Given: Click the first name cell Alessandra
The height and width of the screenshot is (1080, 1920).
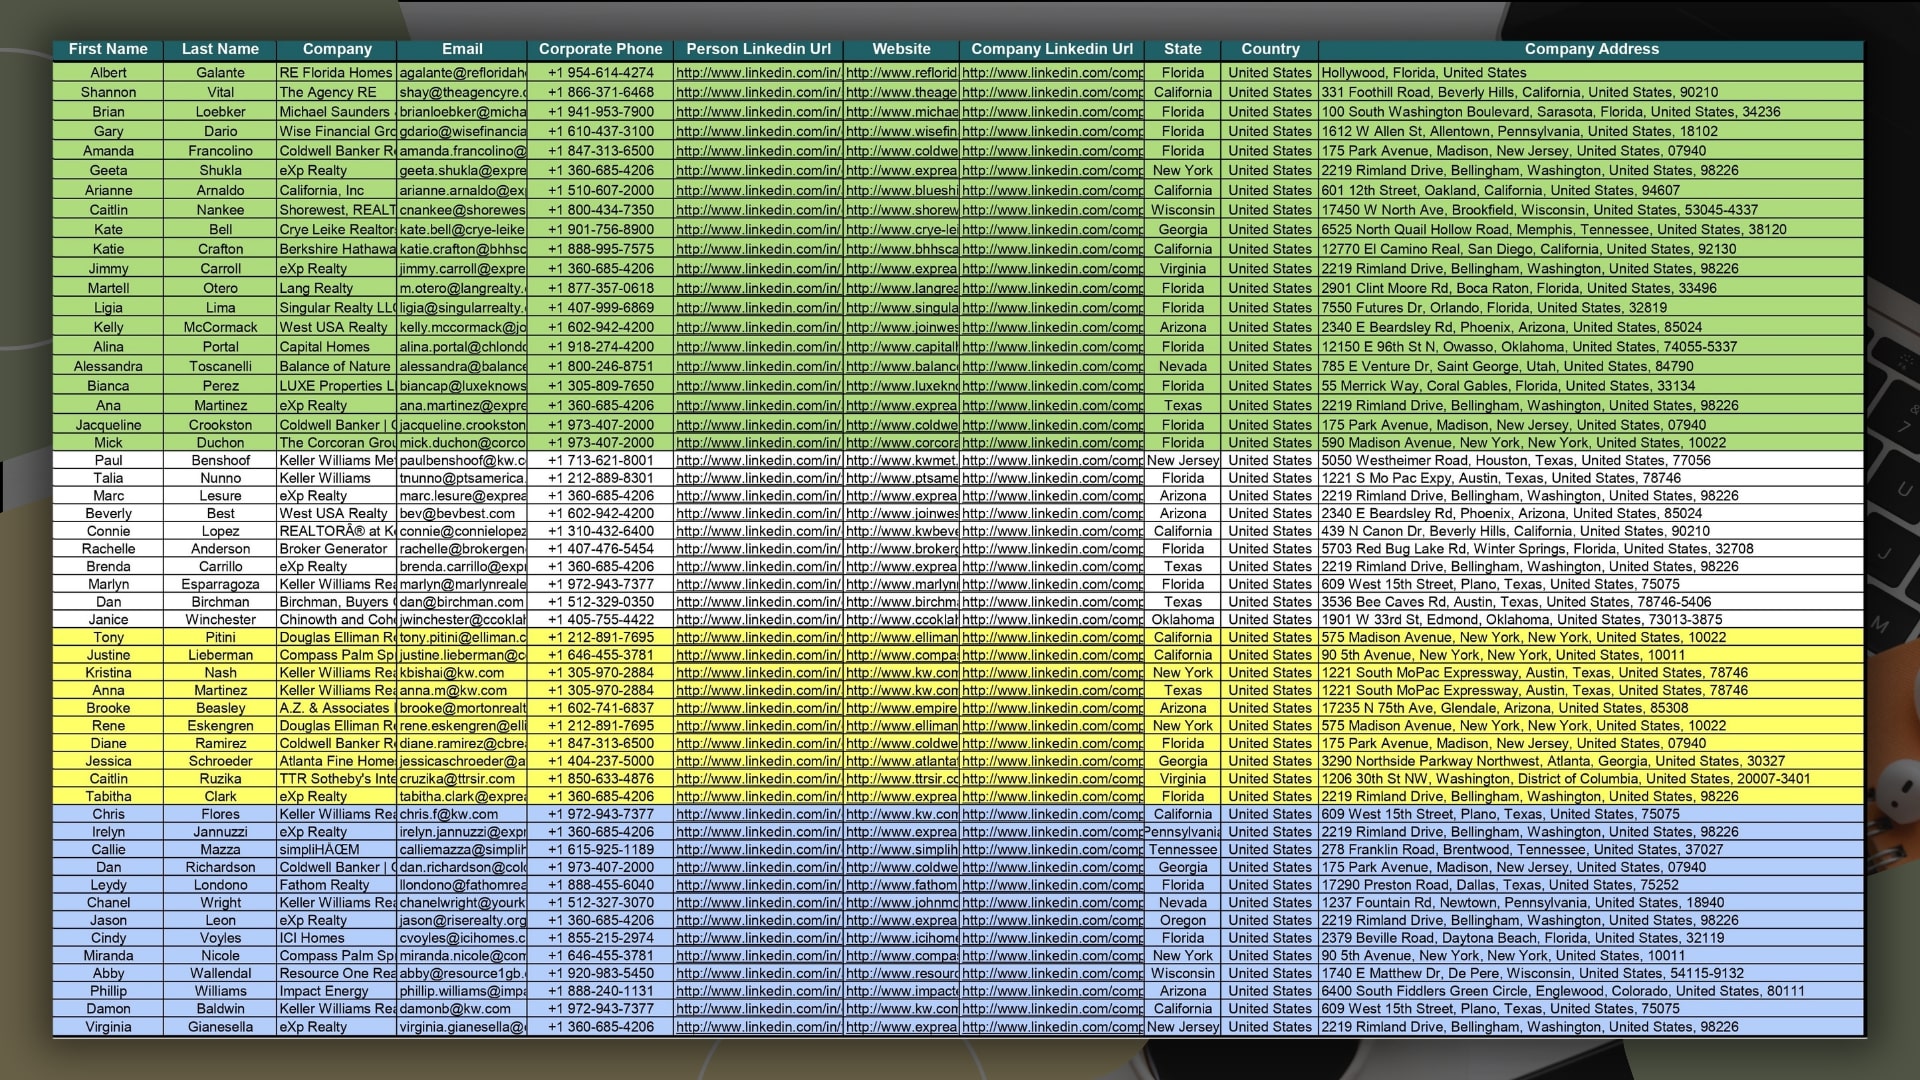Looking at the screenshot, I should coord(108,366).
